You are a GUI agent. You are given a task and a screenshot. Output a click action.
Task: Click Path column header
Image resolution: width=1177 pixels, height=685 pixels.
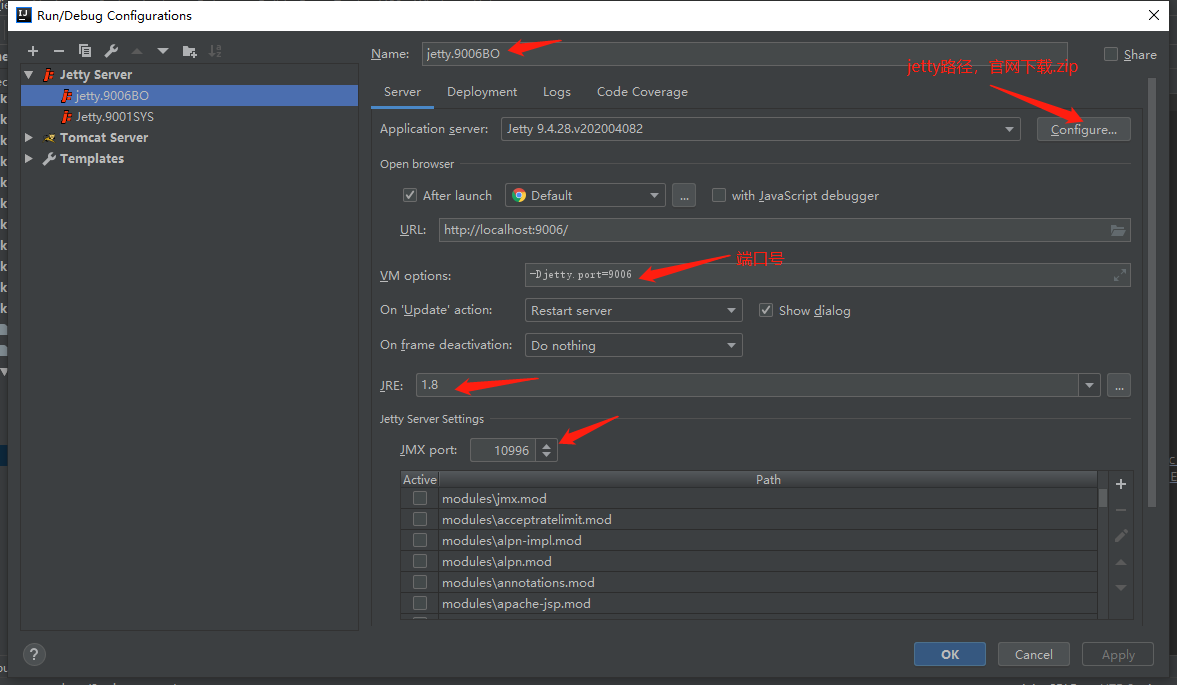click(x=768, y=479)
